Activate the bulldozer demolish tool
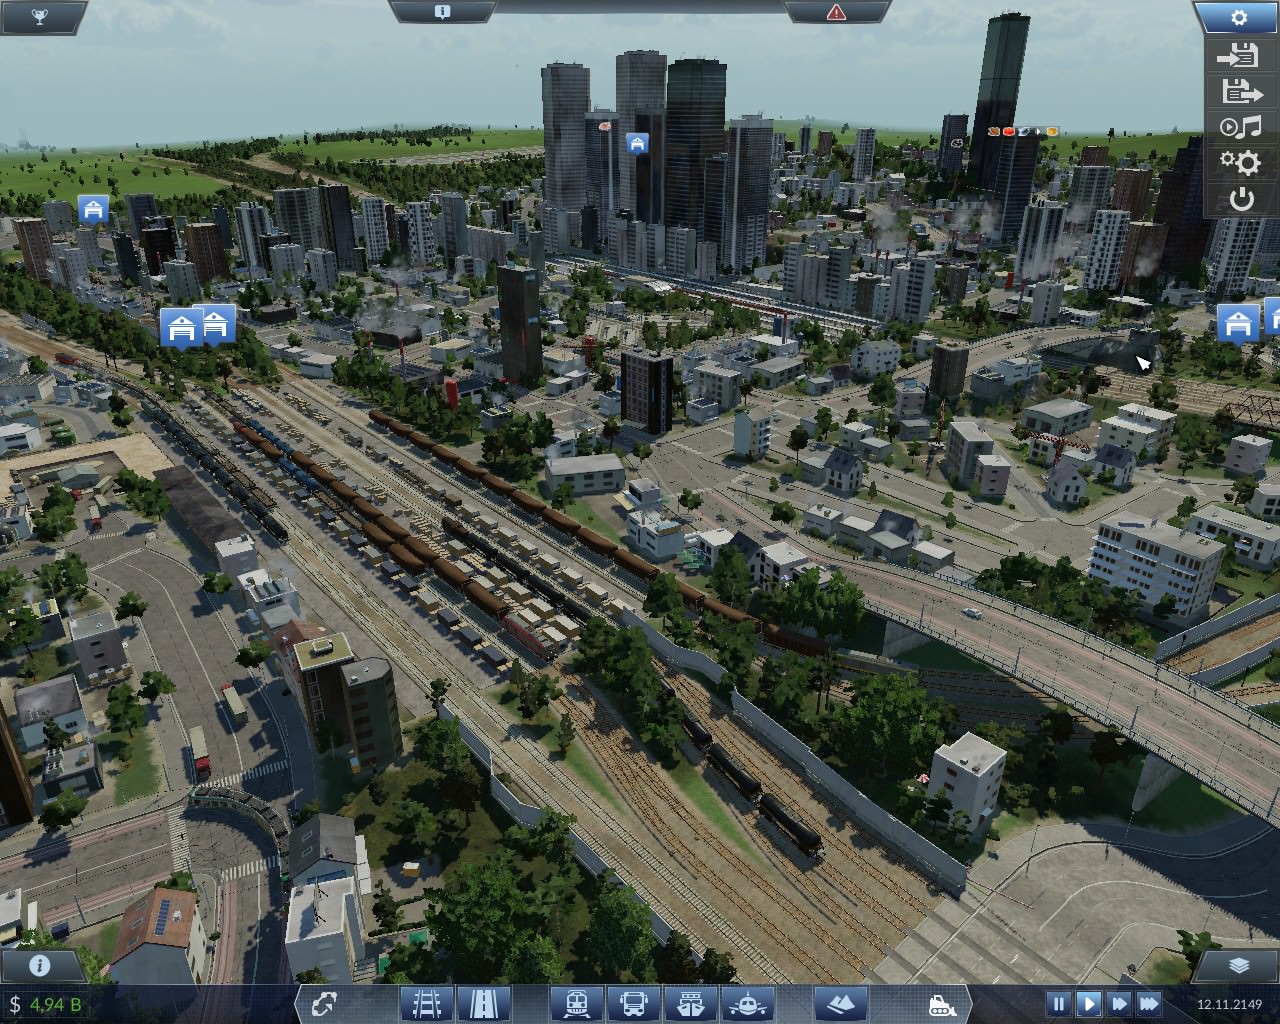The height and width of the screenshot is (1024, 1280). tap(943, 1003)
